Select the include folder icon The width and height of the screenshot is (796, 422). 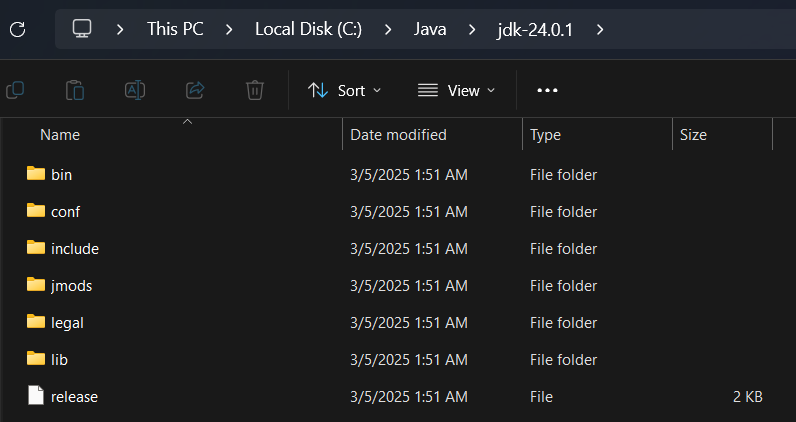(36, 248)
